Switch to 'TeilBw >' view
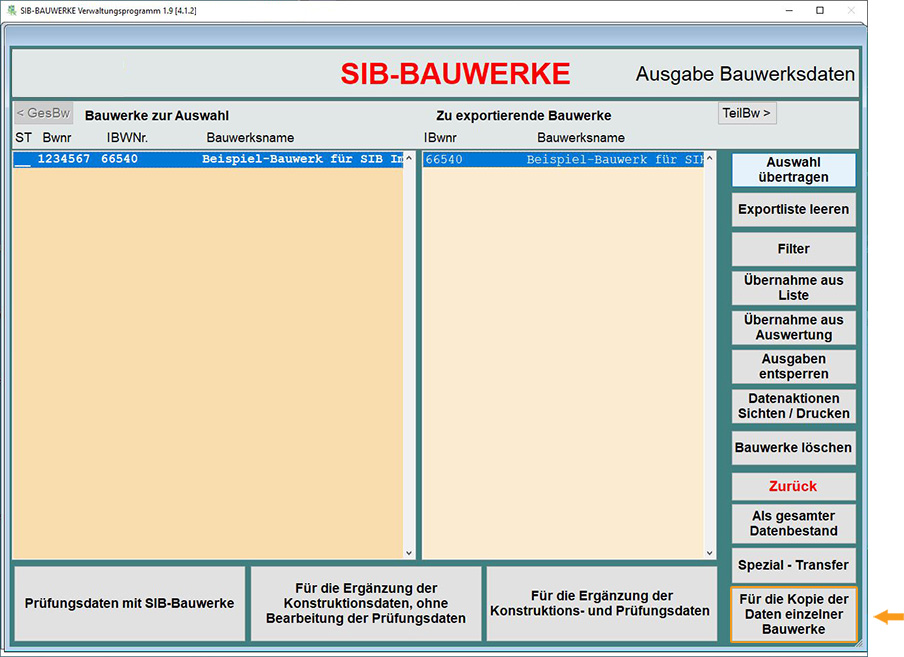This screenshot has height=657, width=904. pos(746,113)
